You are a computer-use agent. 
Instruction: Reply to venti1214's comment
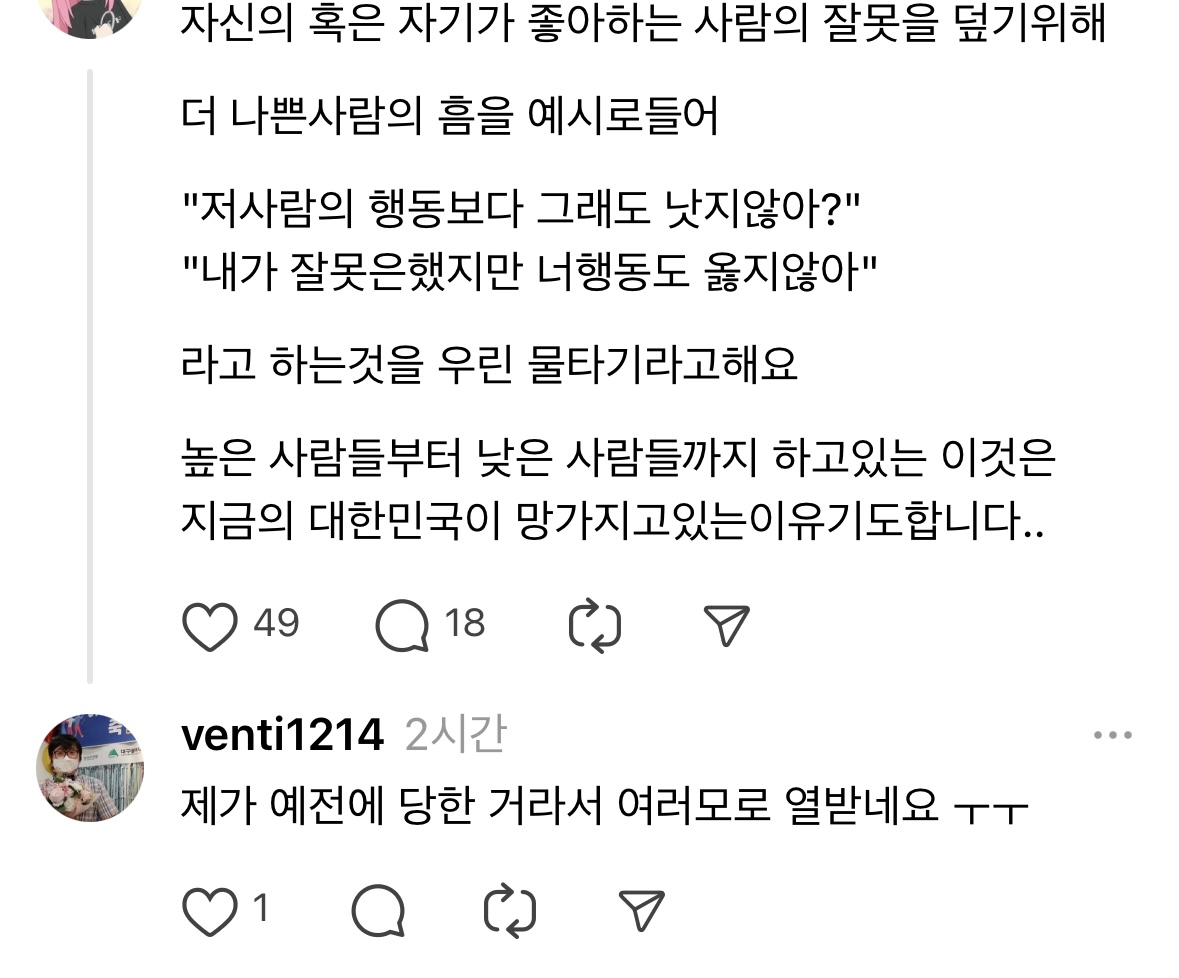(x=378, y=911)
